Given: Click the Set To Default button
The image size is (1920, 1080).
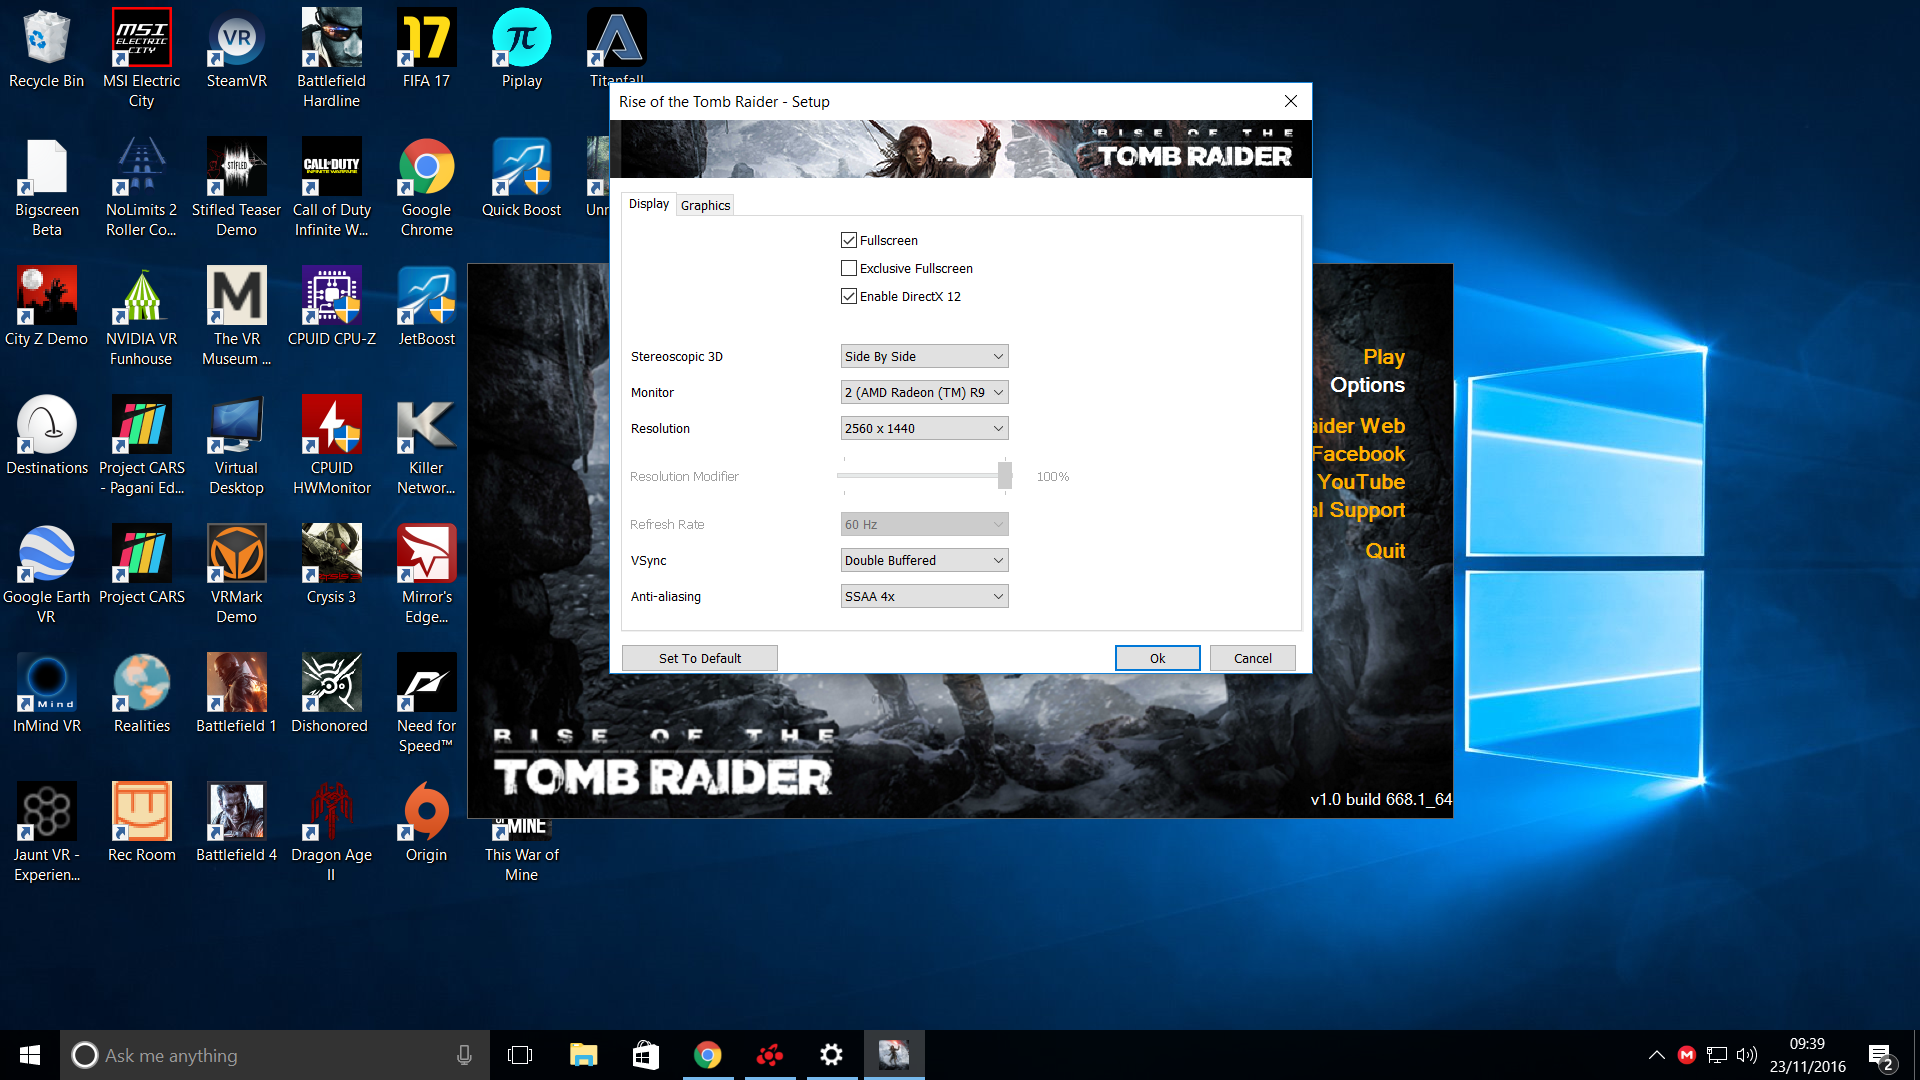Looking at the screenshot, I should (700, 658).
